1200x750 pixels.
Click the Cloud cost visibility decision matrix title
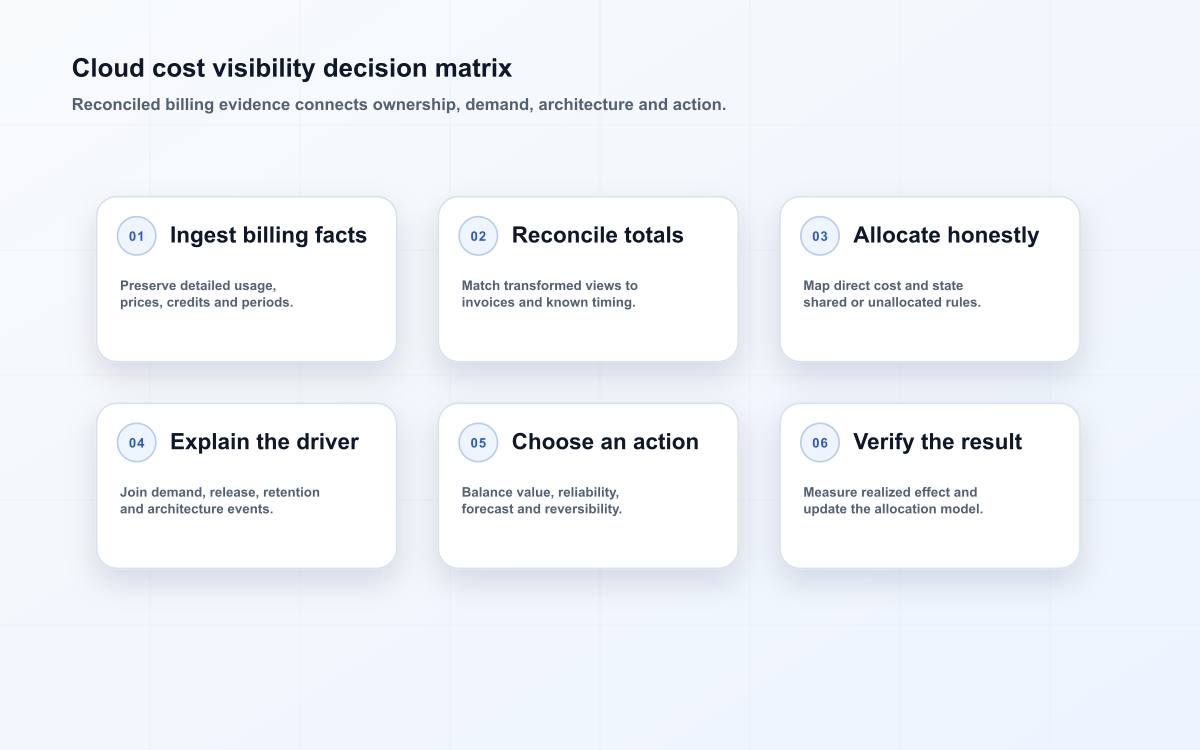(x=292, y=68)
